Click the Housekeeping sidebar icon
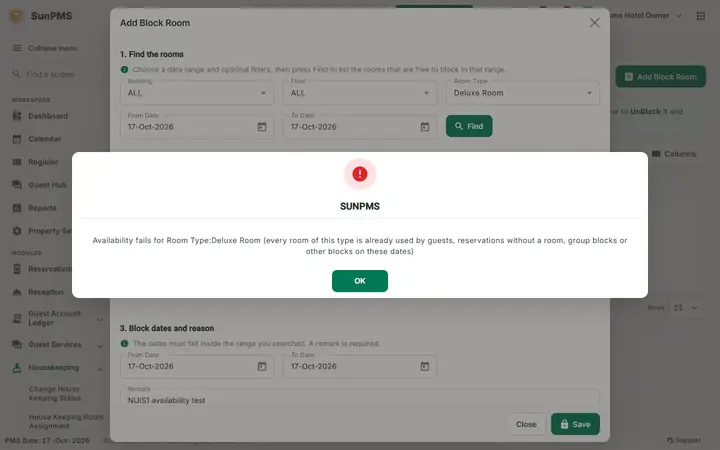720x450 pixels. [x=17, y=367]
